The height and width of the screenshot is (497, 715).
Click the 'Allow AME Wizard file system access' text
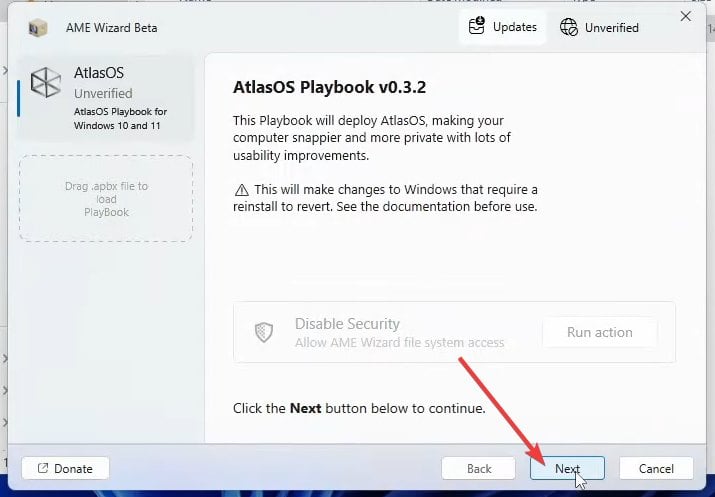399,343
